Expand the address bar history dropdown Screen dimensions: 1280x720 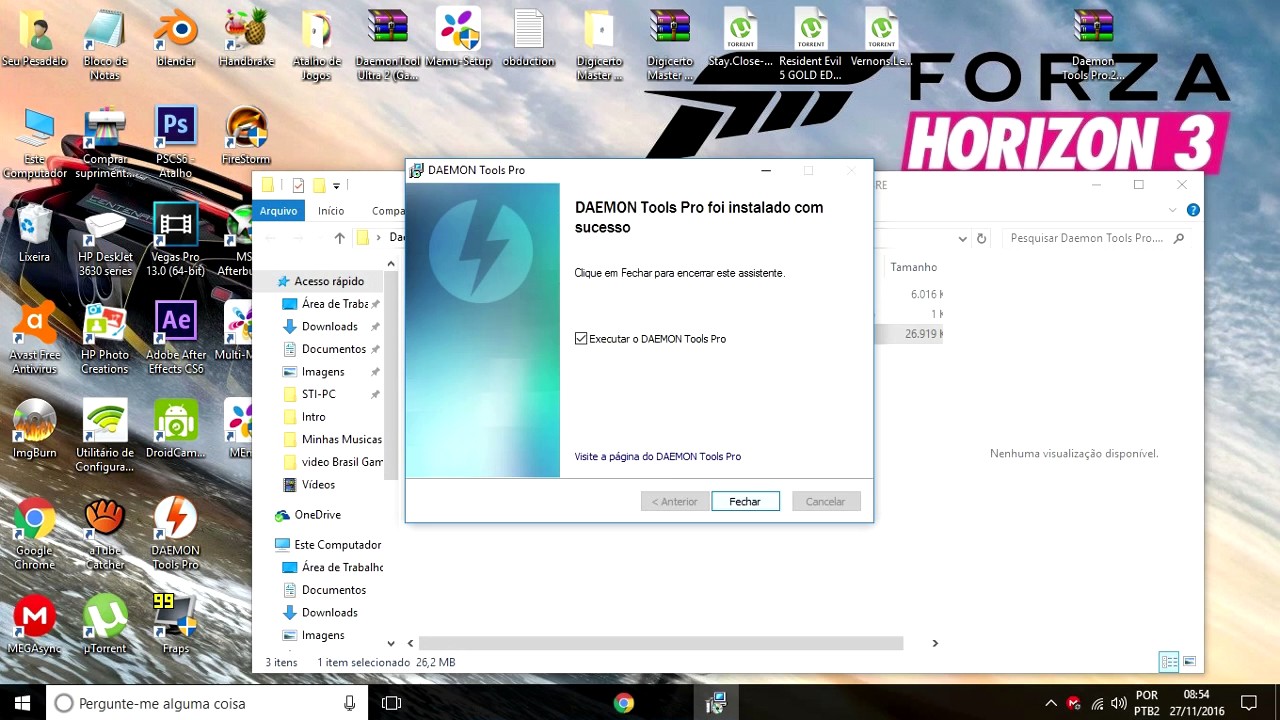[x=962, y=238]
